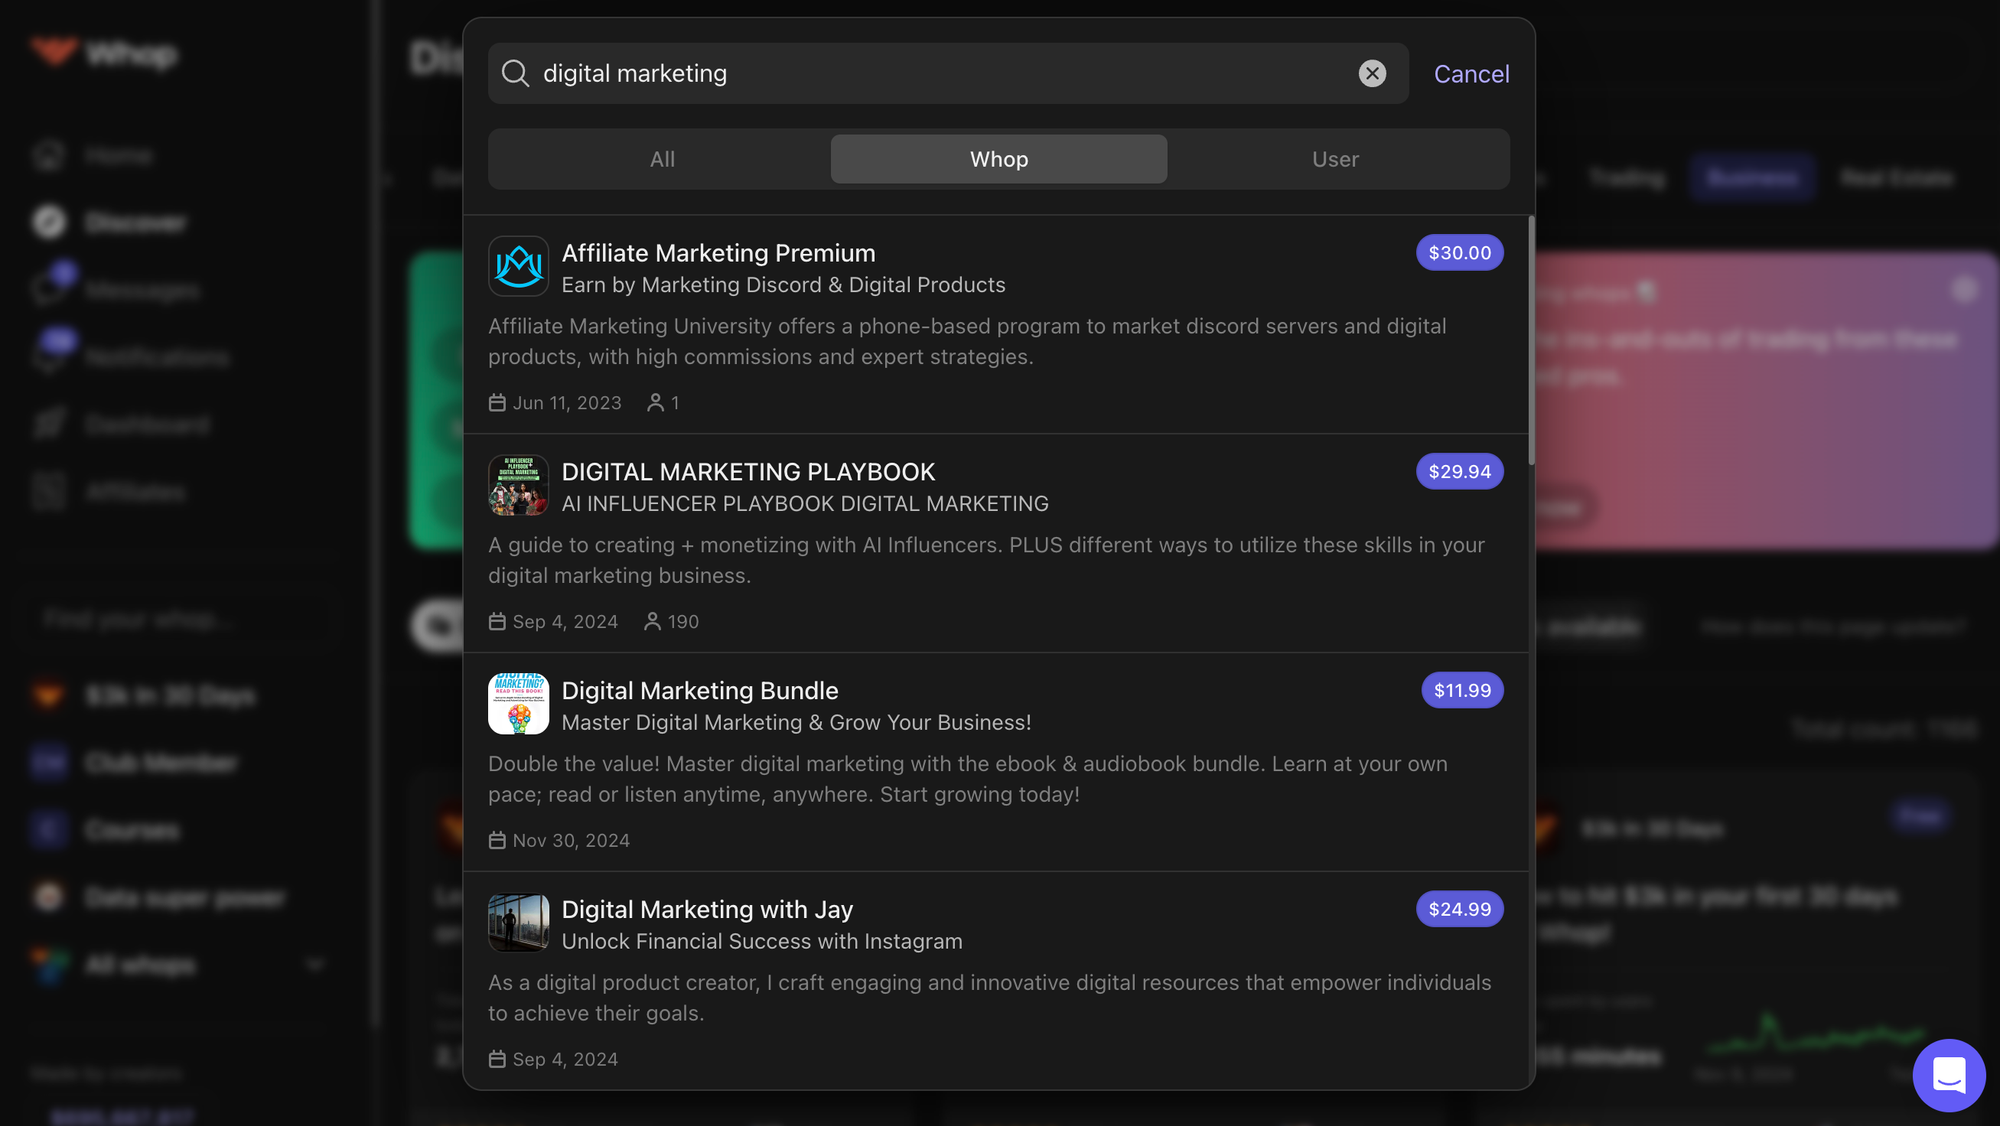Screen dimensions: 2000x1126
Task: Switch to the All search filter
Action: pyautogui.click(x=662, y=158)
